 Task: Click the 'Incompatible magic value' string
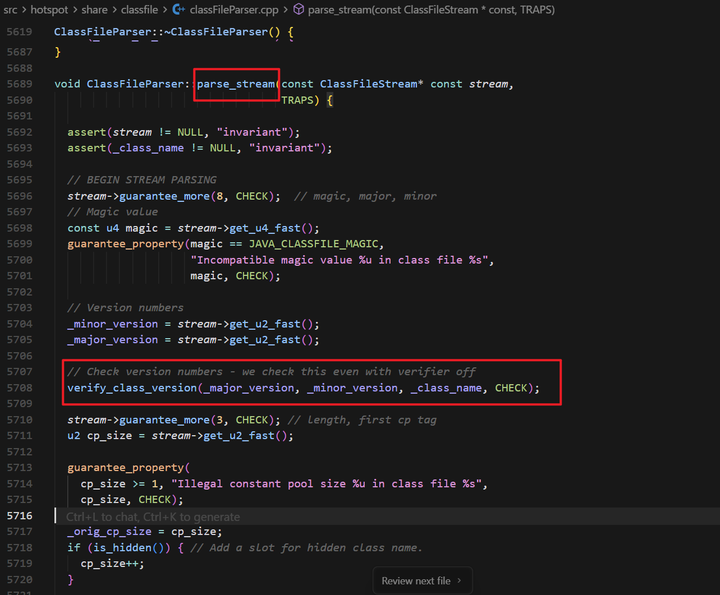click(339, 260)
